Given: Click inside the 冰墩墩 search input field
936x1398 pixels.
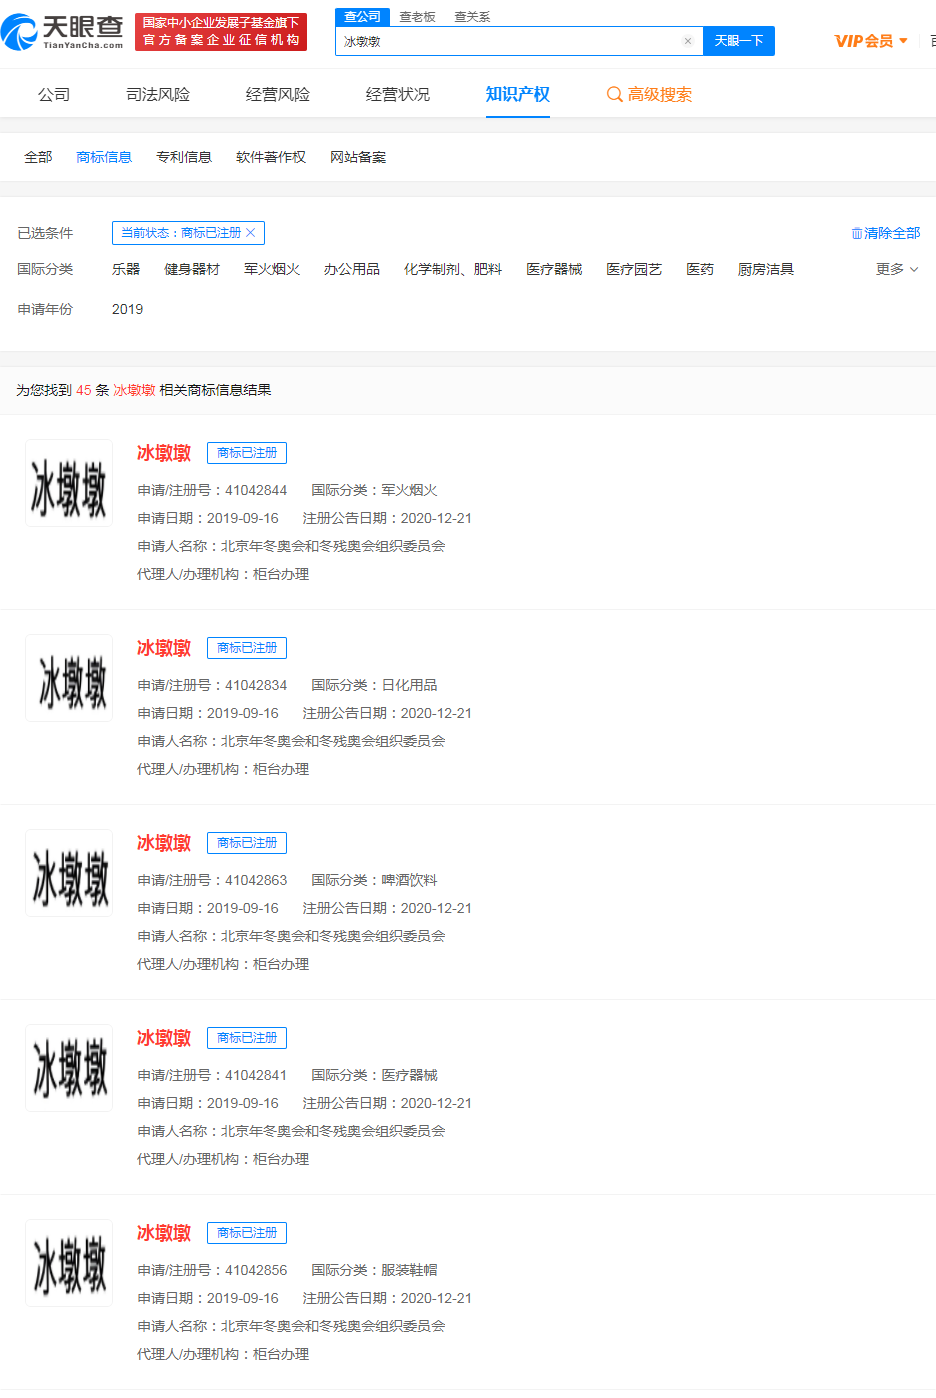Looking at the screenshot, I should [x=500, y=40].
